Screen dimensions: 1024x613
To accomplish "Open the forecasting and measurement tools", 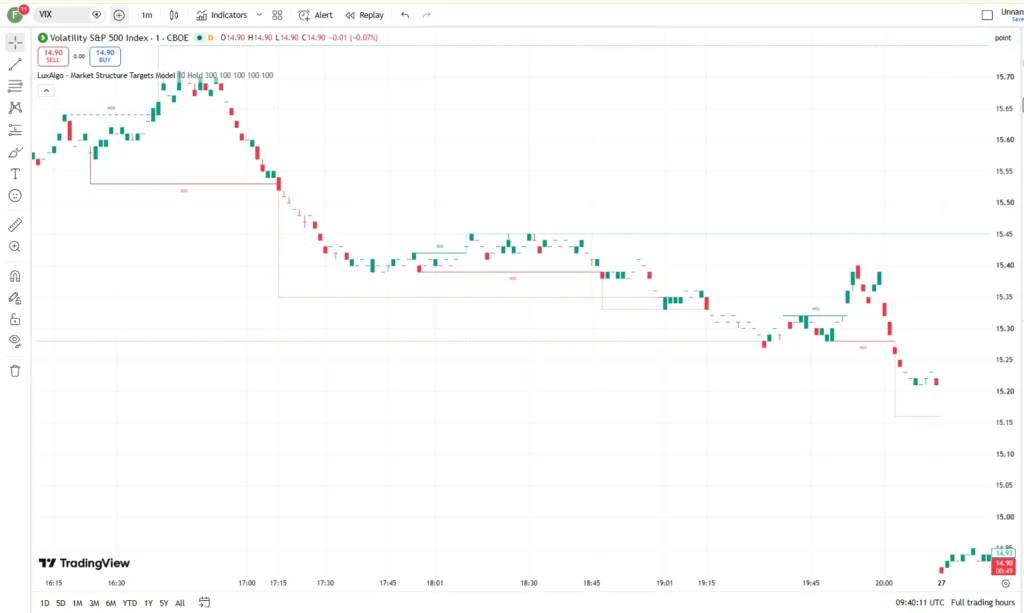I will [15, 130].
